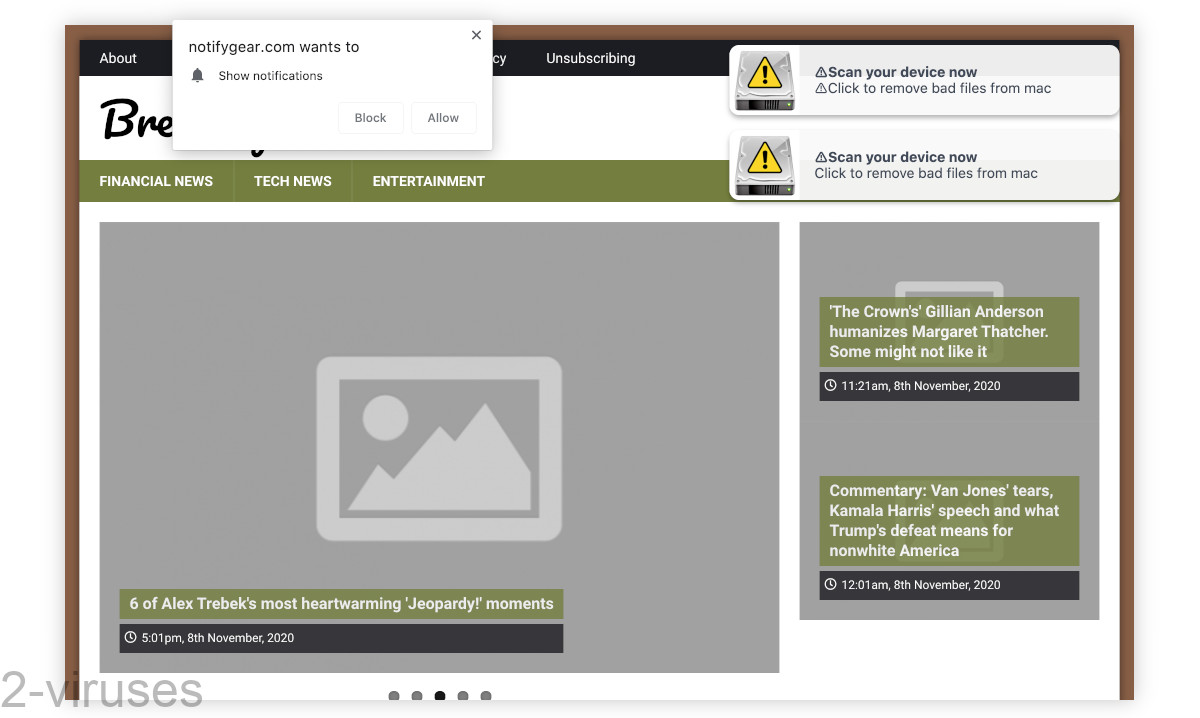
Task: Close the notification permission dialog
Action: (x=477, y=34)
